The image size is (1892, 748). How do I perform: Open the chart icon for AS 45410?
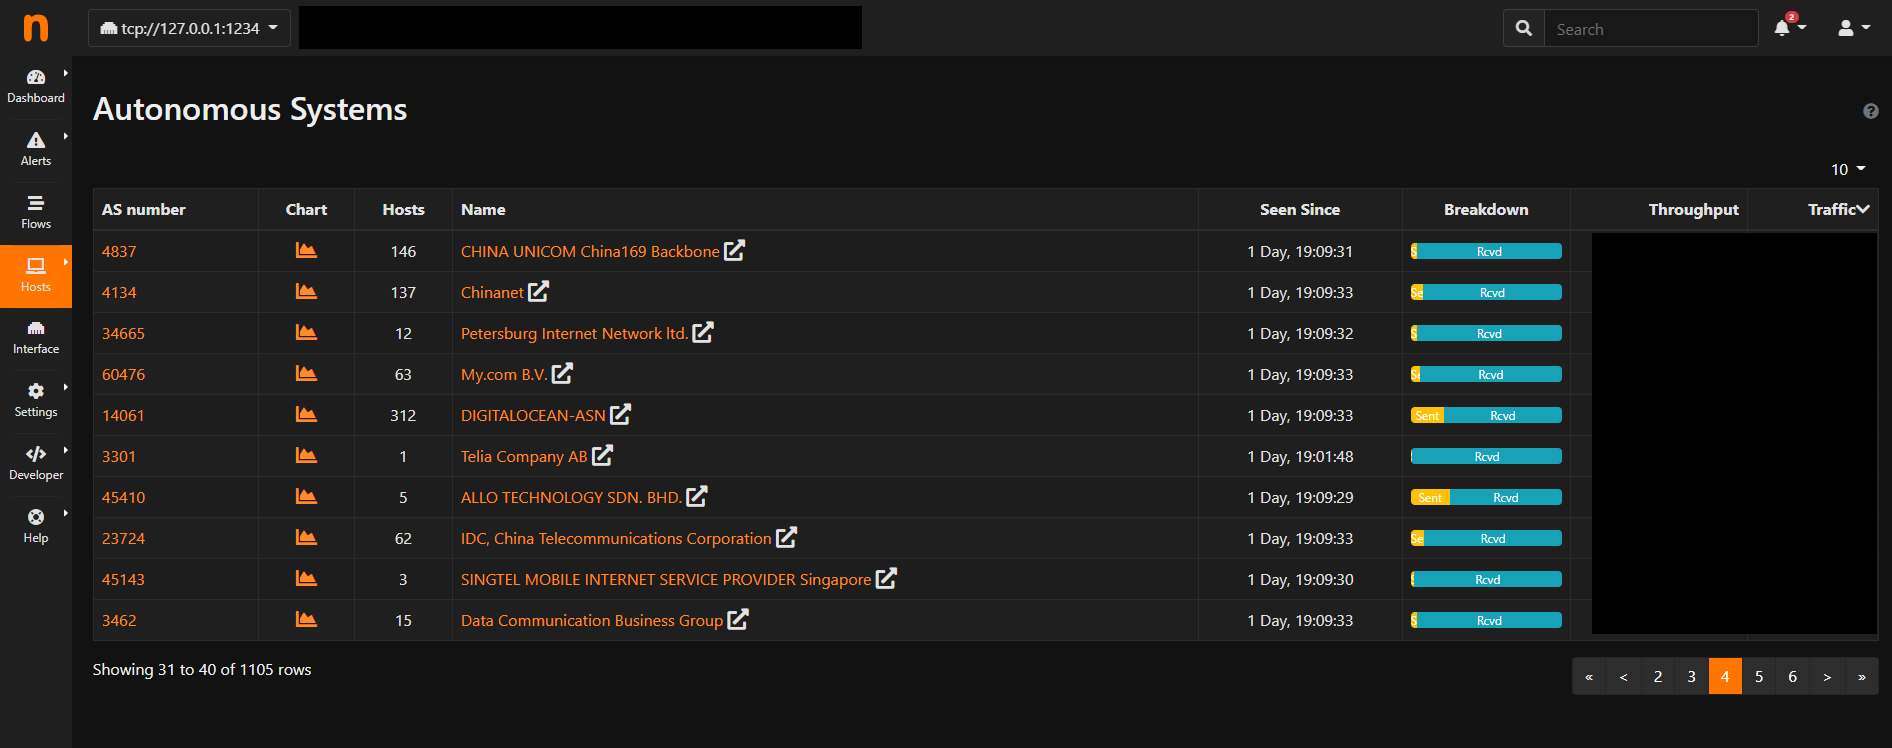306,496
